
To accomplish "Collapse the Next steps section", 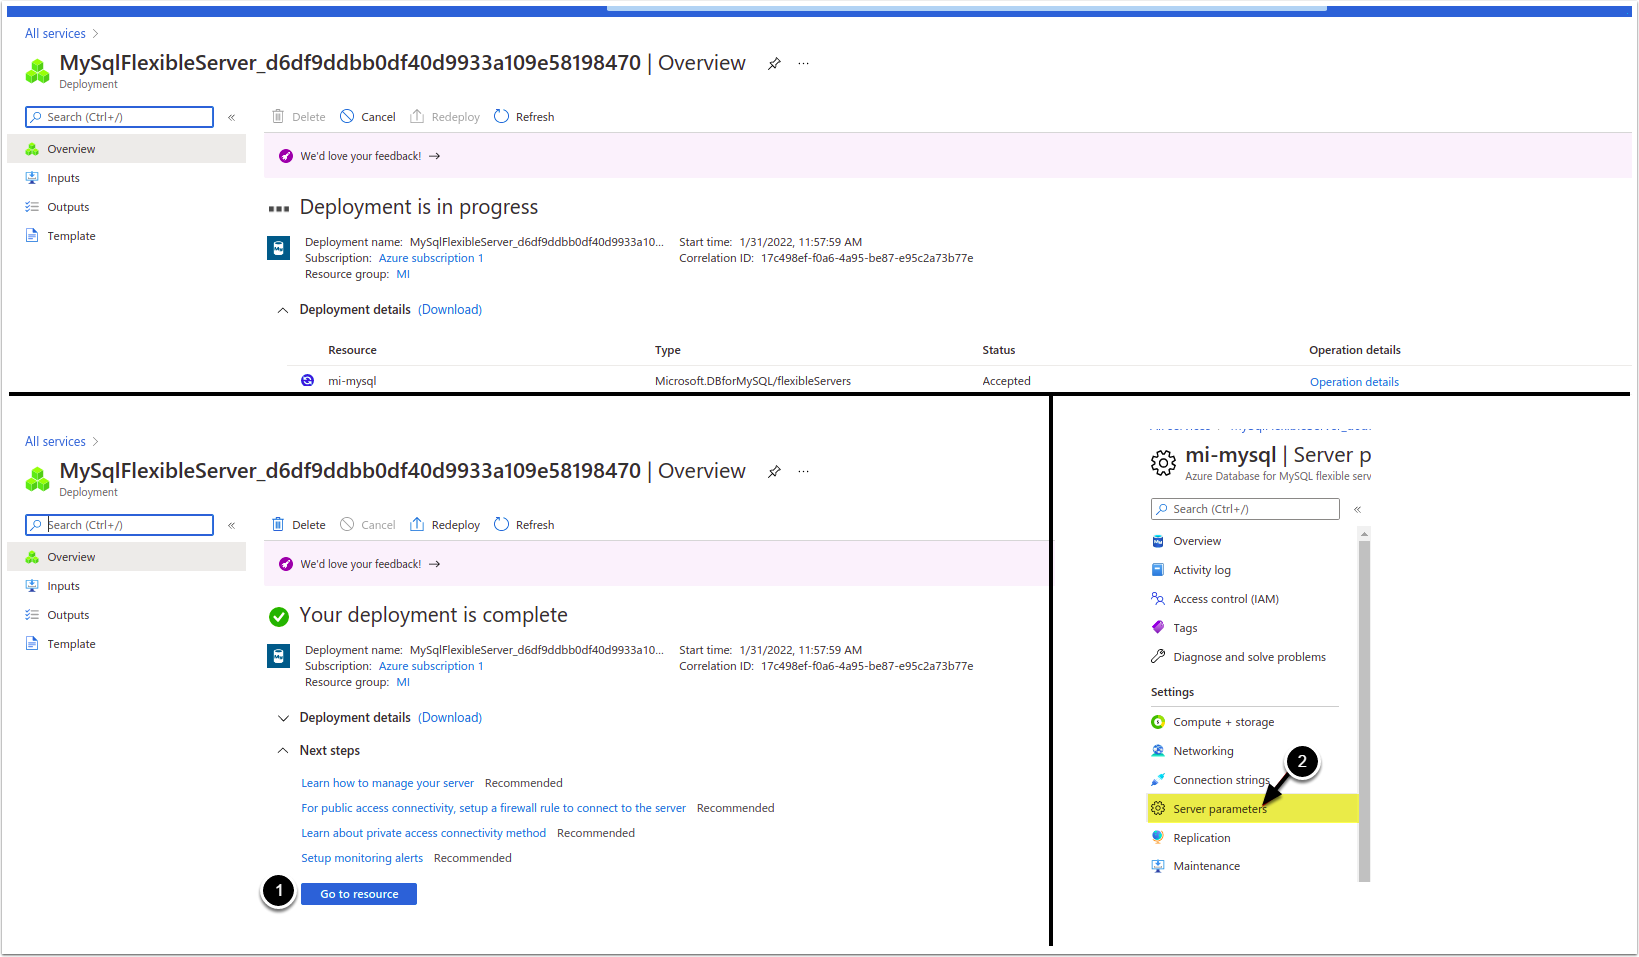I will coord(283,751).
